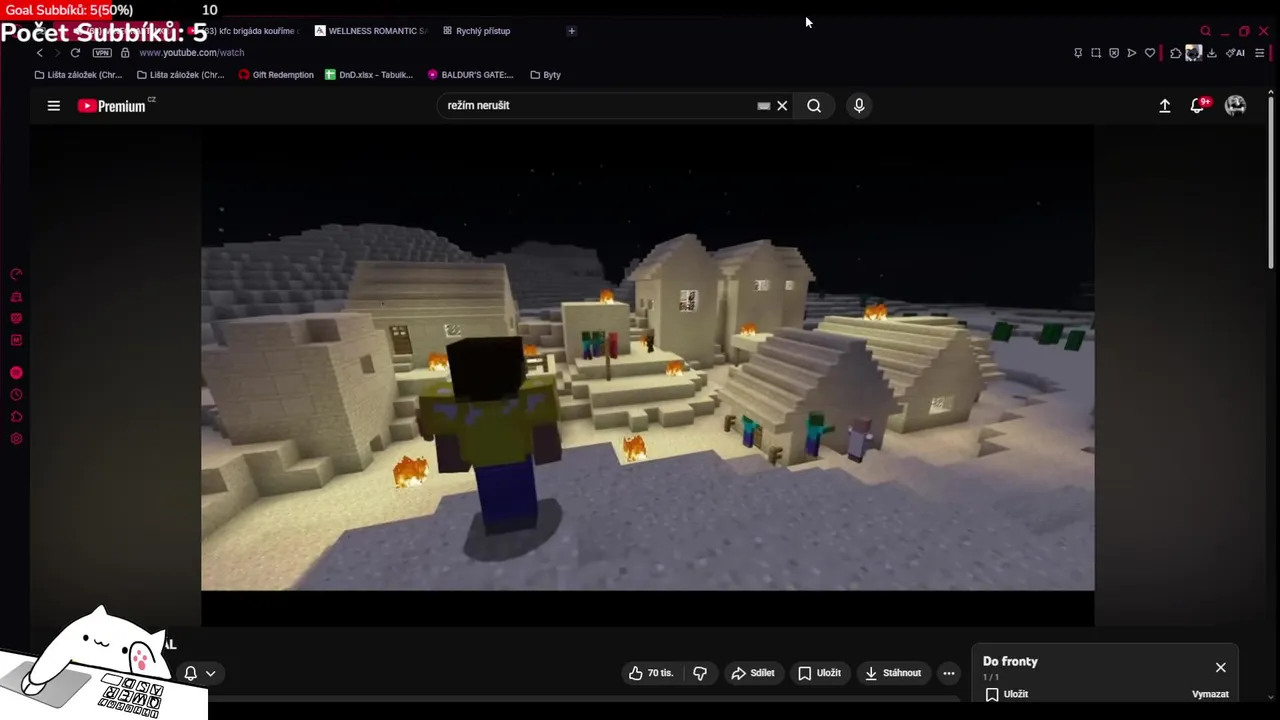Run search with the magnifier button
Screen dimensions: 1280x720
[814, 105]
